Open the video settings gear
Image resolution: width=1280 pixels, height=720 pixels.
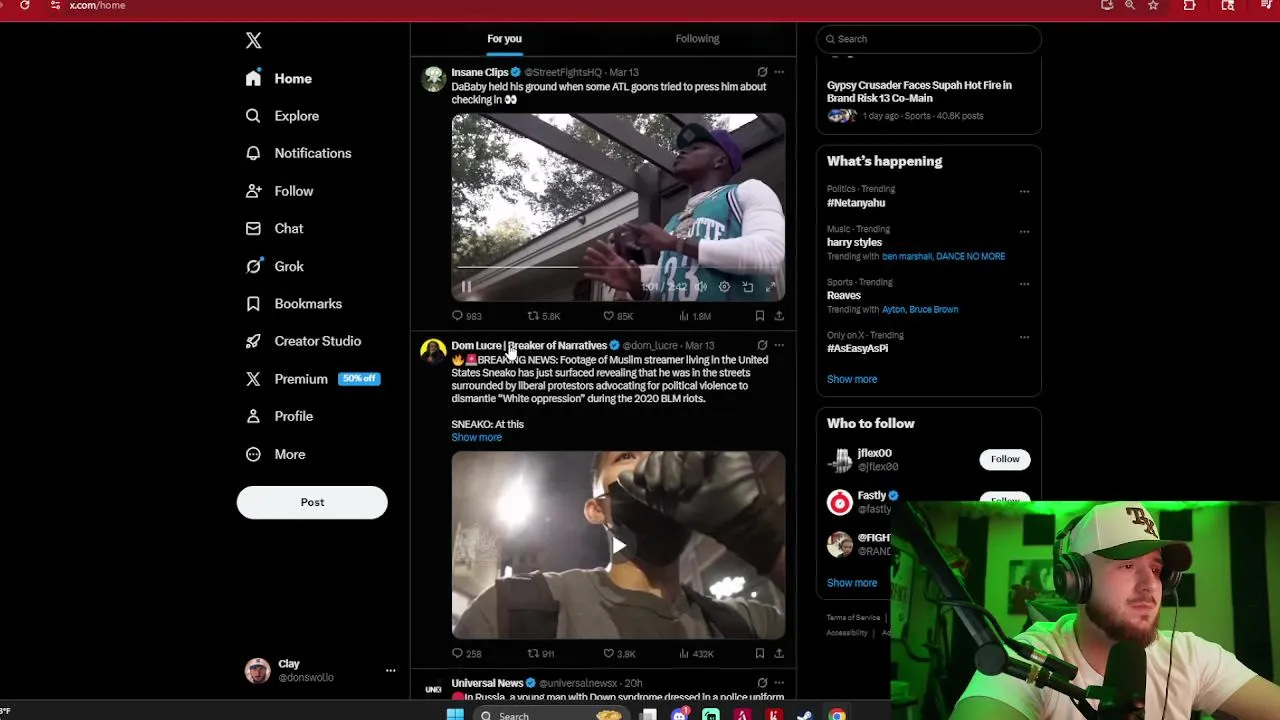[724, 287]
